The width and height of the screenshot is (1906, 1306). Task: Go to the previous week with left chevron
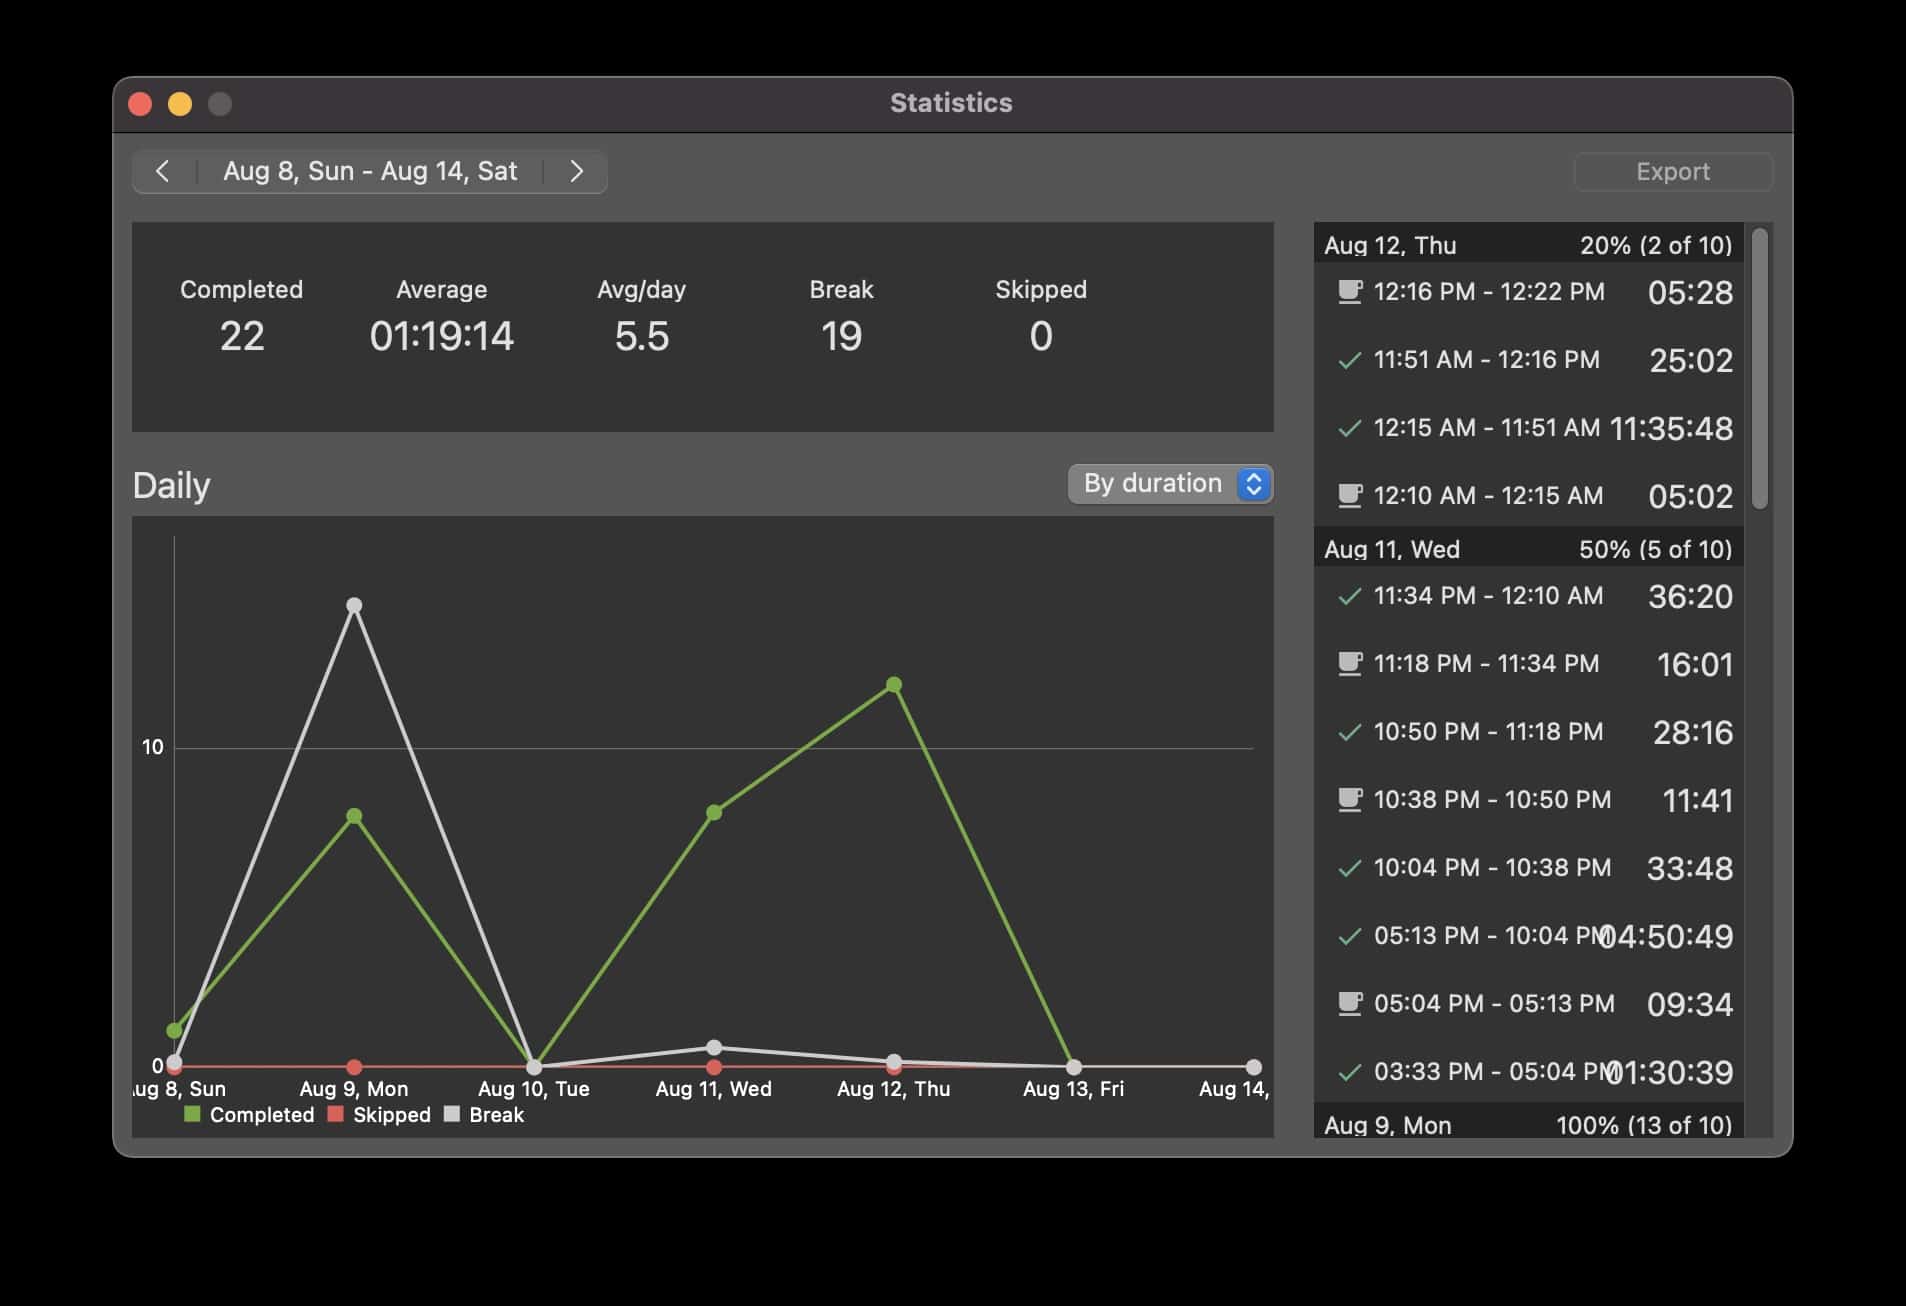[x=163, y=171]
